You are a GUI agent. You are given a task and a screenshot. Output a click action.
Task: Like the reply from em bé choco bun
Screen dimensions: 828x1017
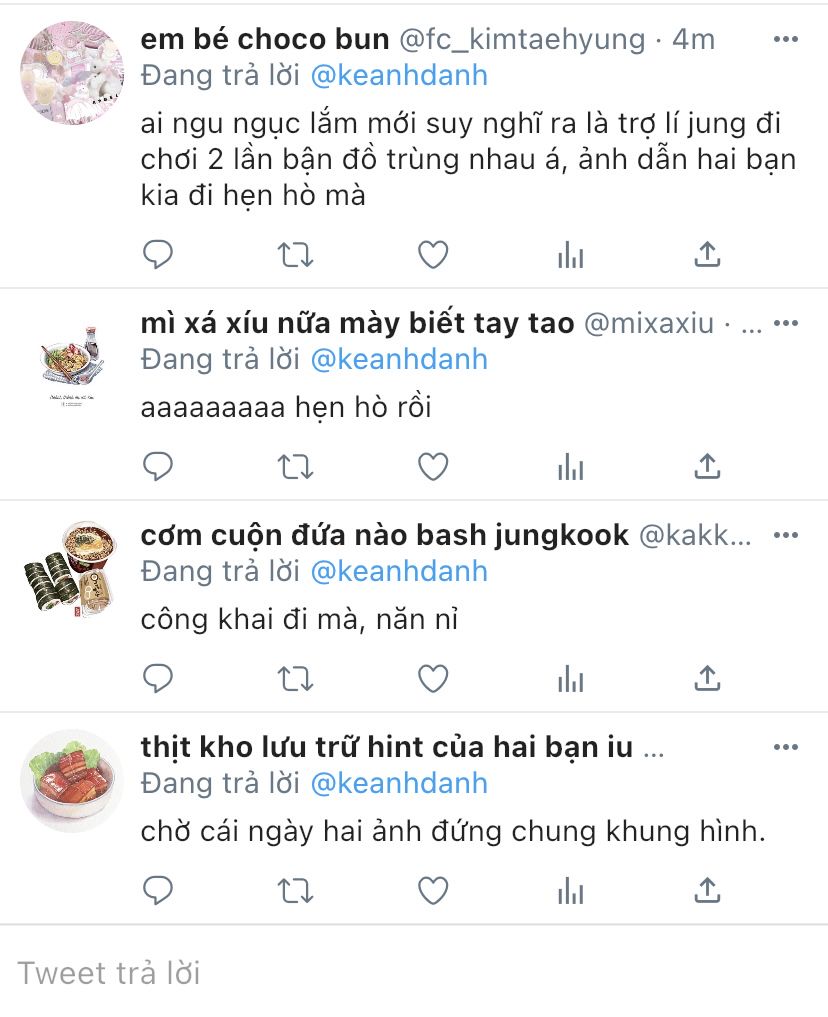432,254
